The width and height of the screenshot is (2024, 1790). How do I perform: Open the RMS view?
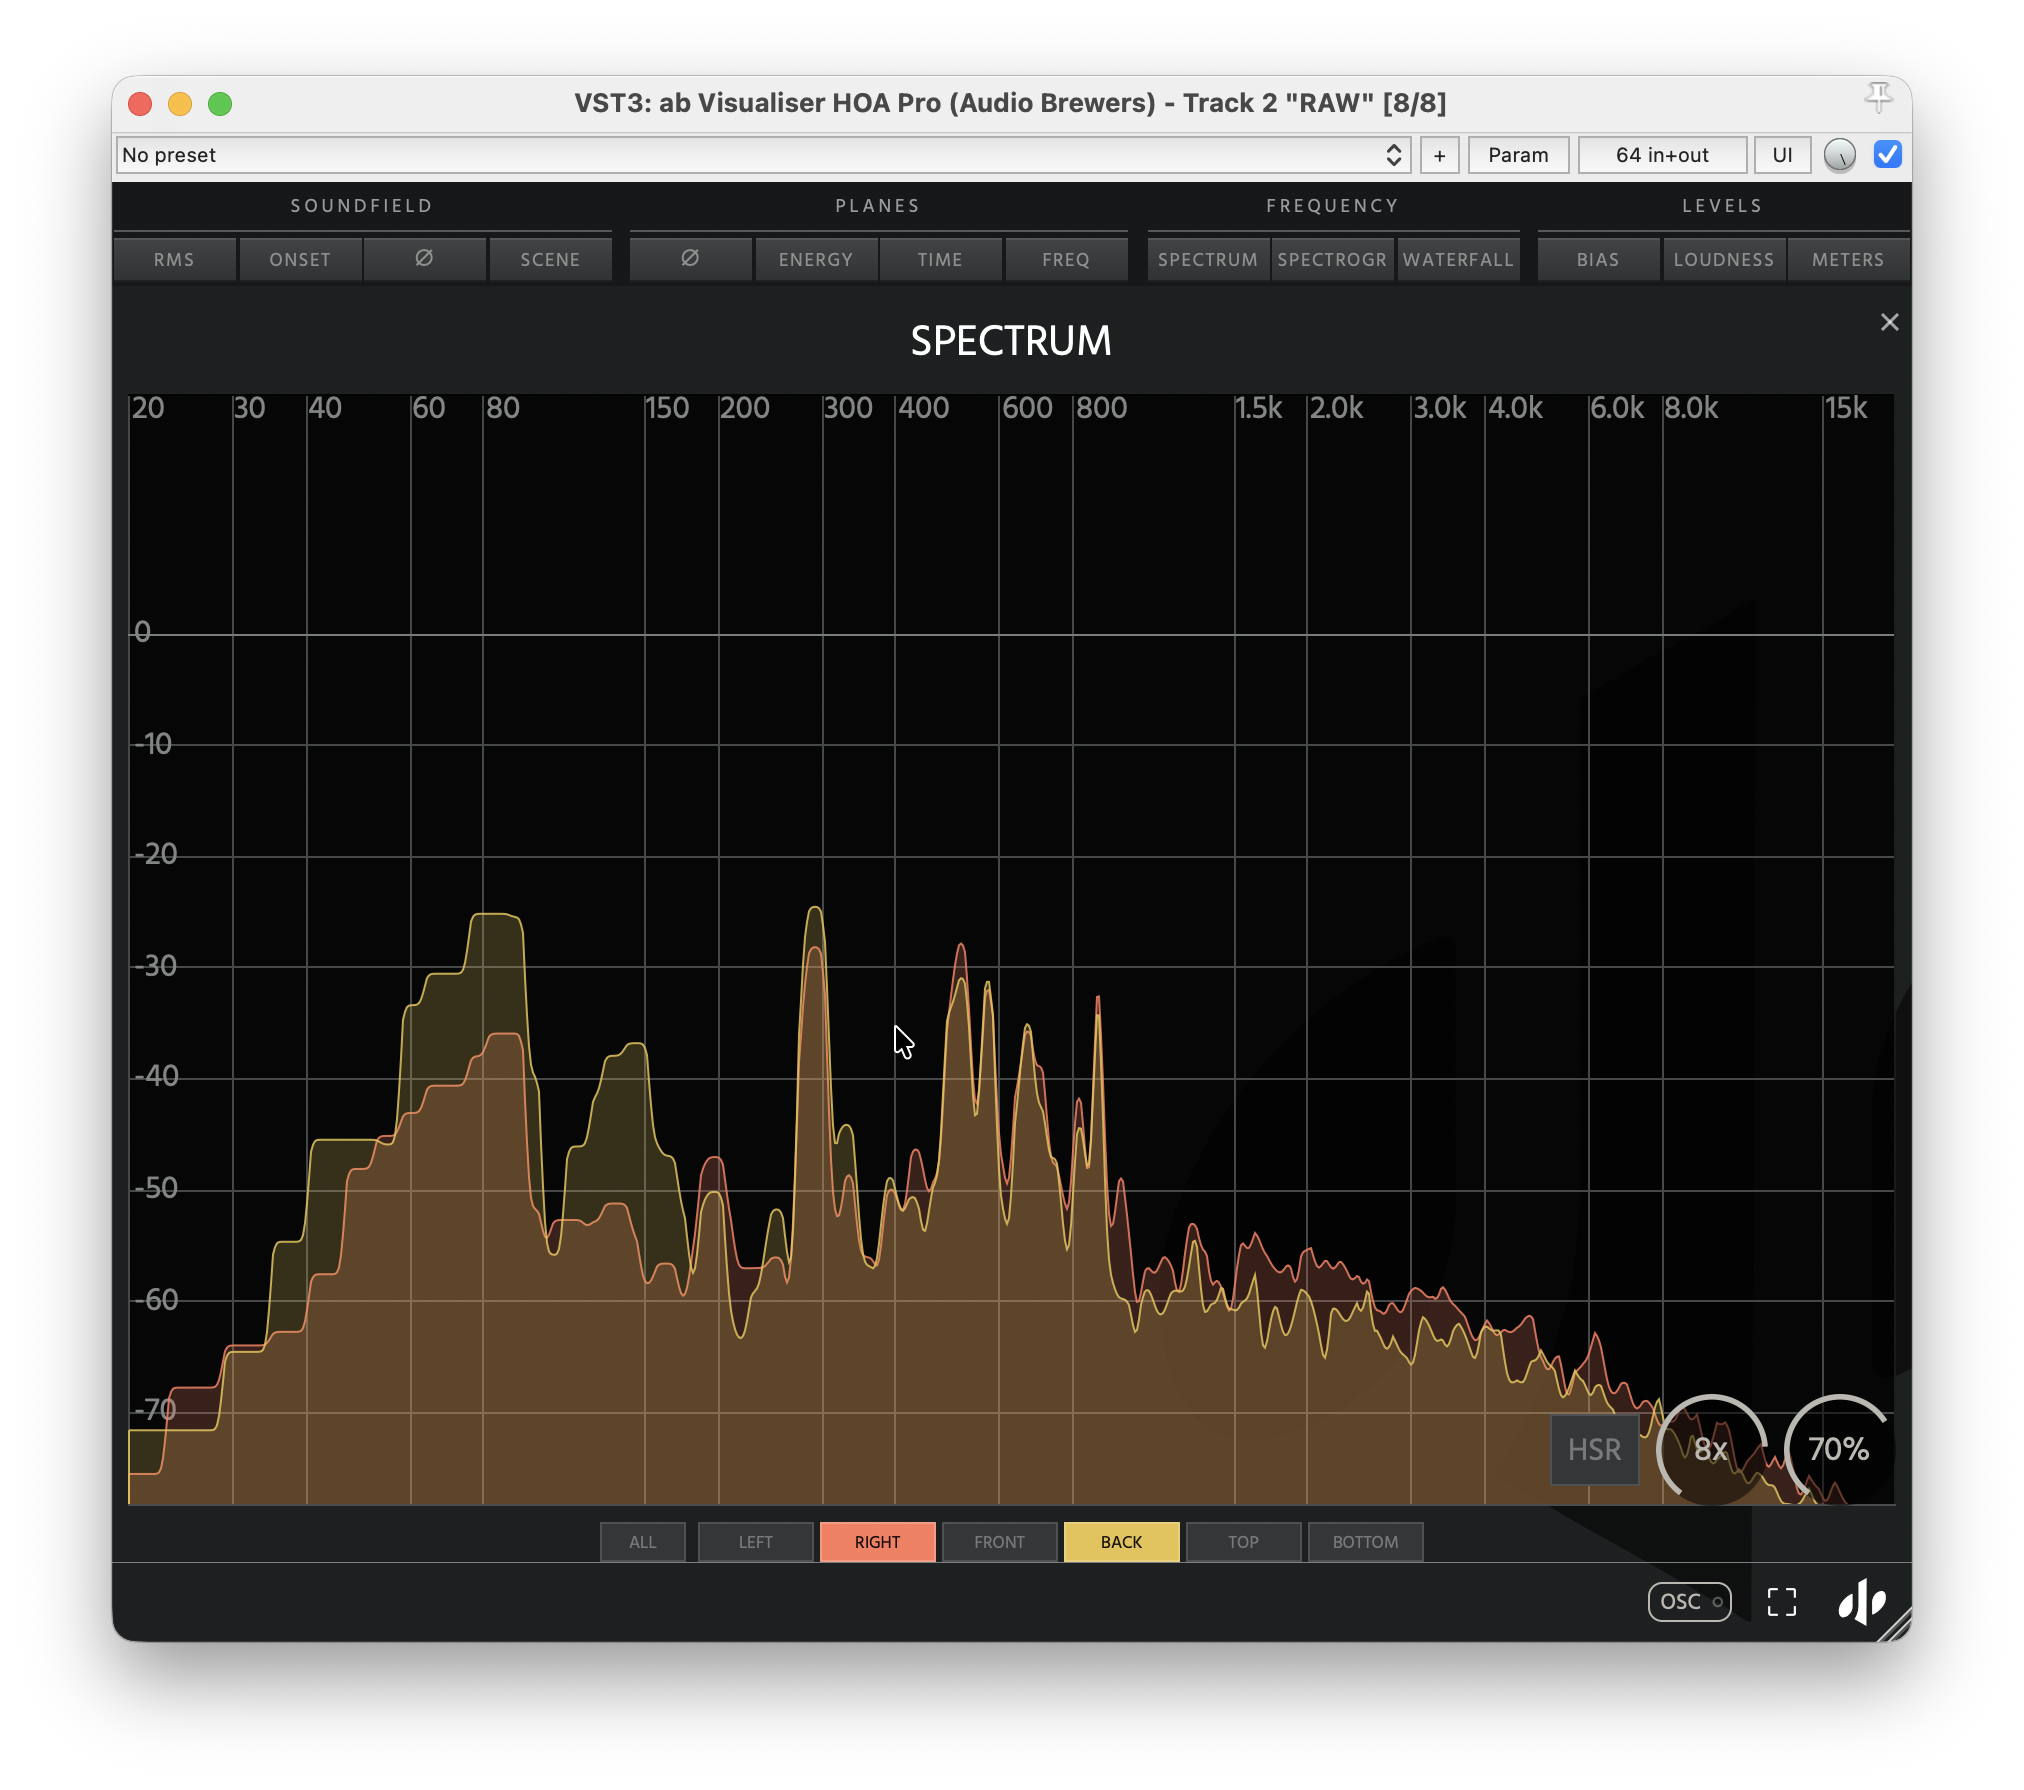174,259
